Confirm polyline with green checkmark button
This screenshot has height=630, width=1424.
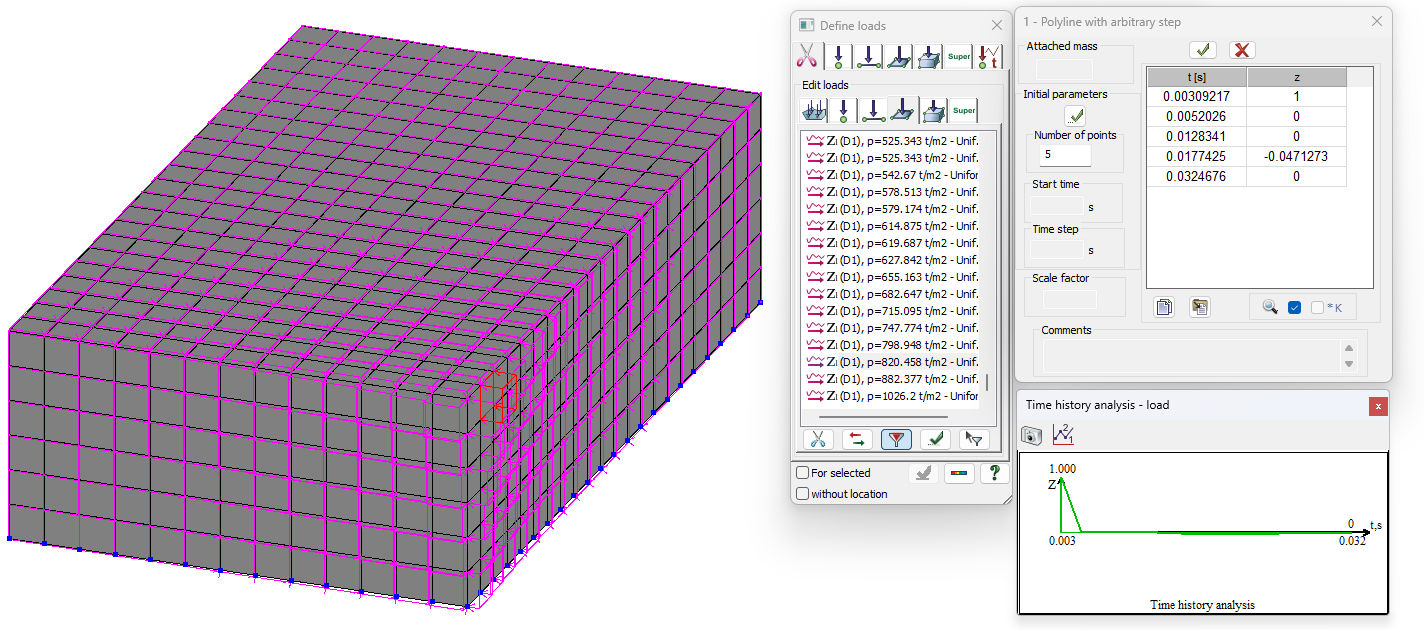pyautogui.click(x=1203, y=49)
